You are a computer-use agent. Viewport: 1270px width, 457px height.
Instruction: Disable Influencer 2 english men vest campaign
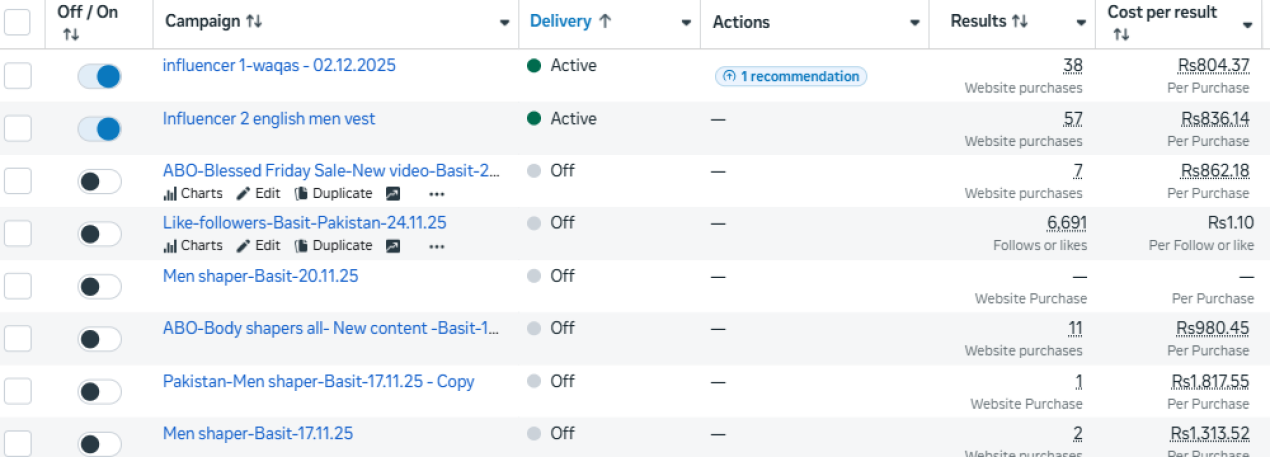(x=100, y=129)
